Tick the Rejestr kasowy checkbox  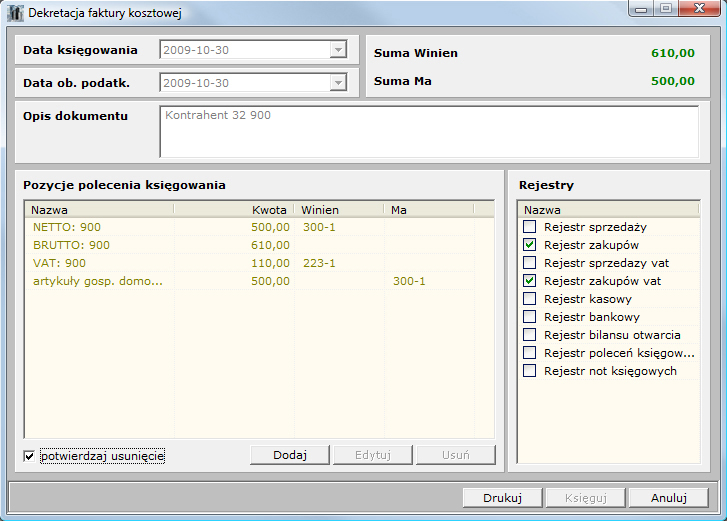point(529,299)
